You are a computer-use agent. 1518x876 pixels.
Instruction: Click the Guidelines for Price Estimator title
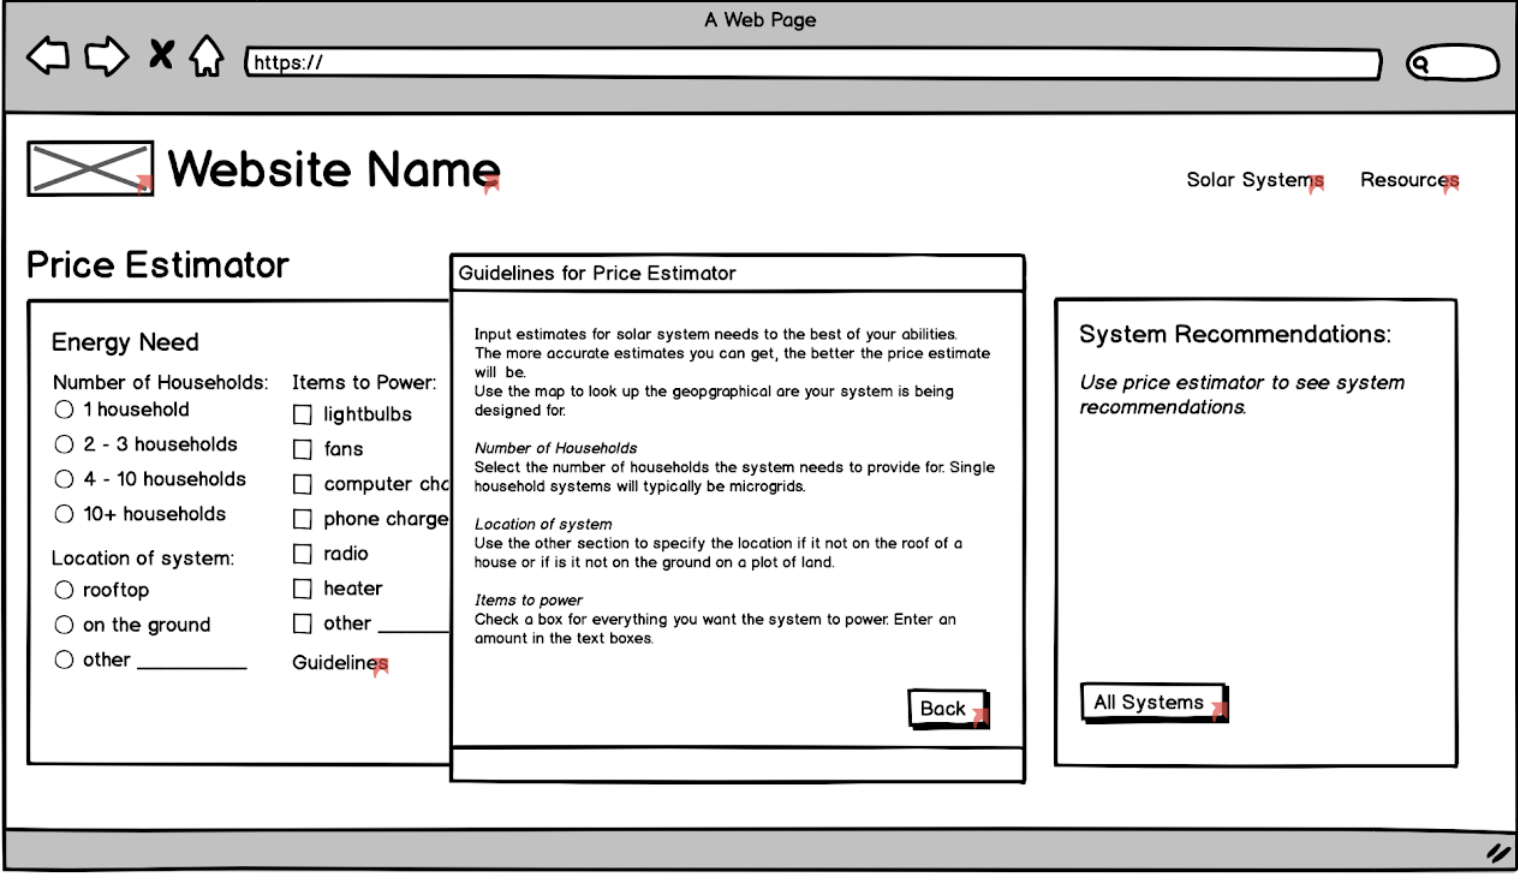pyautogui.click(x=597, y=273)
